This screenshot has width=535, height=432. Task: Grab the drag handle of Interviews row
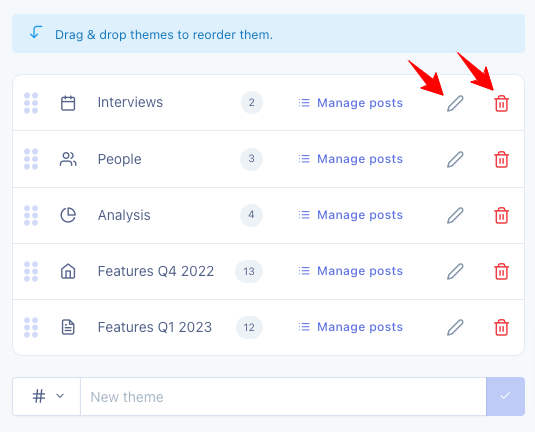pyautogui.click(x=31, y=103)
